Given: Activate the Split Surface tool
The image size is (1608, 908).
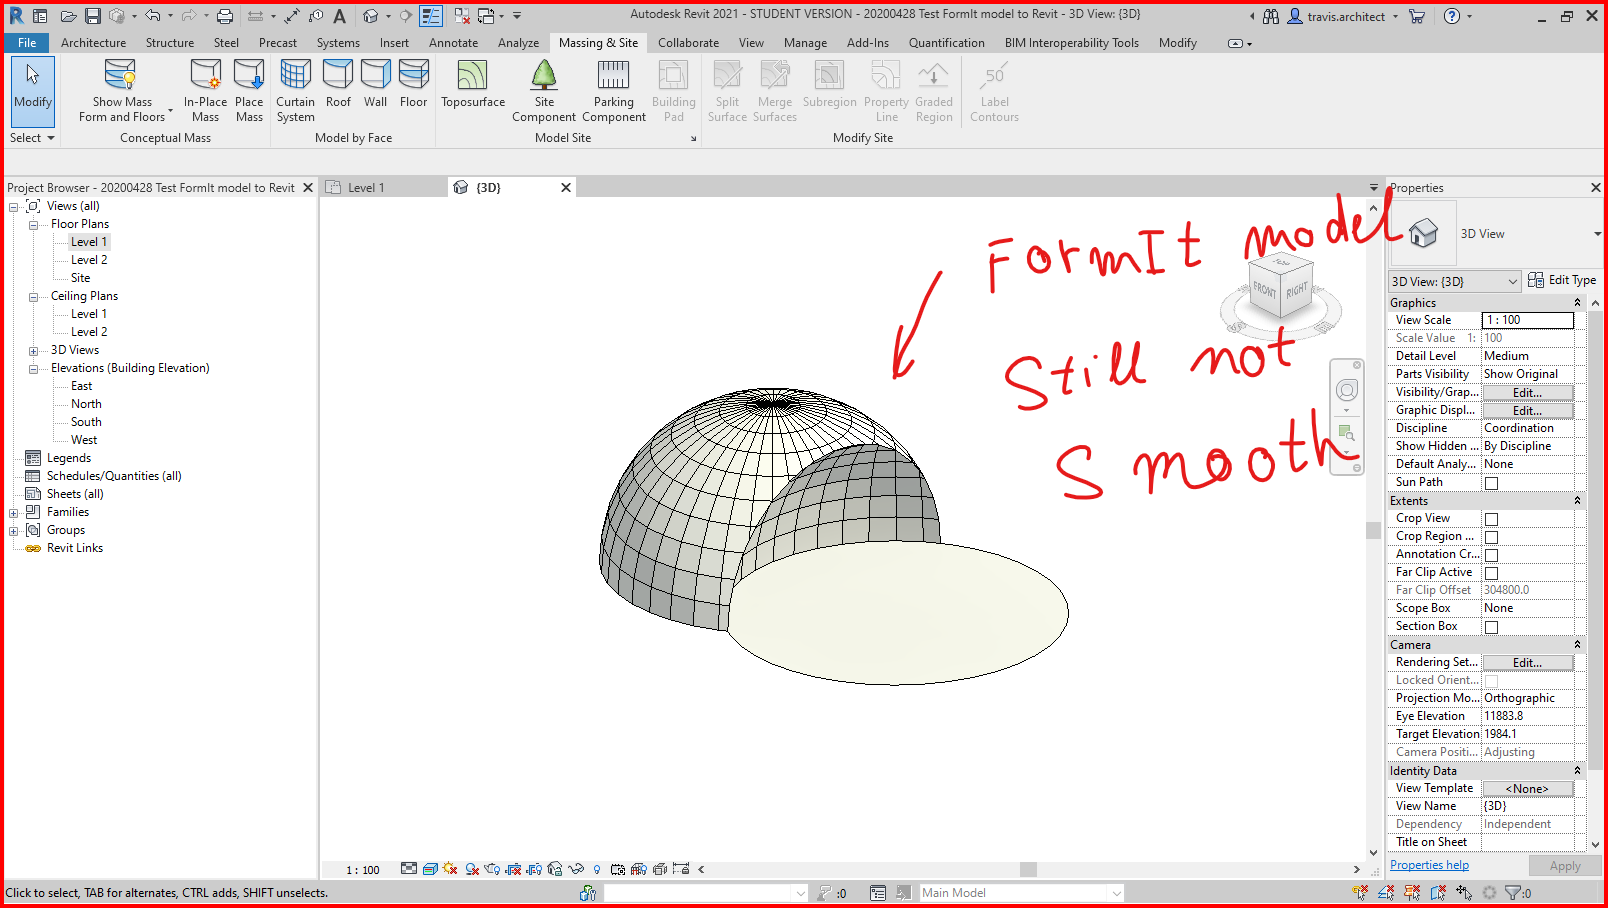Looking at the screenshot, I should coord(727,90).
